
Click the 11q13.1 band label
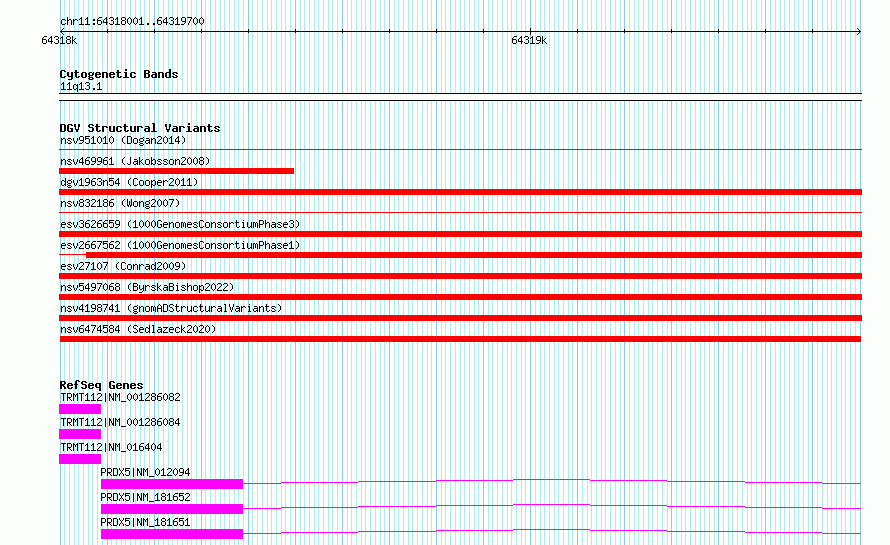[81, 86]
